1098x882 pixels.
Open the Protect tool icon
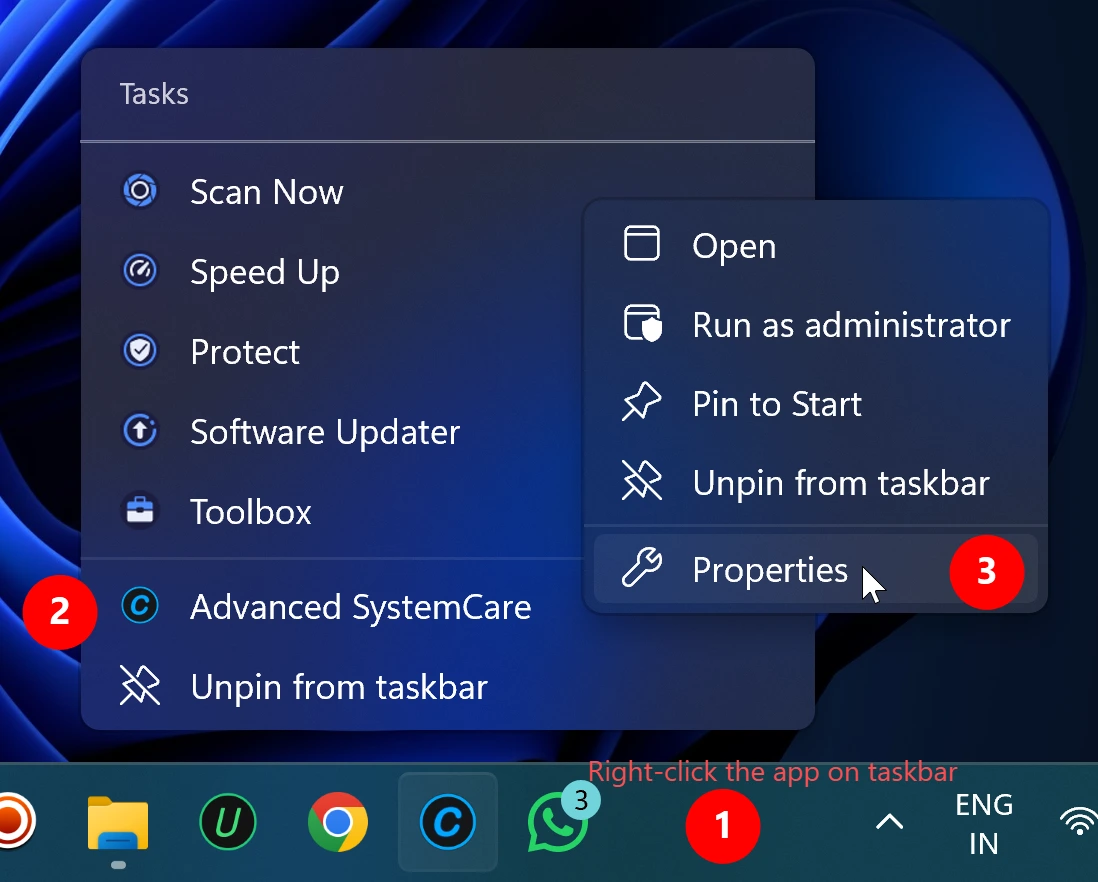[140, 351]
